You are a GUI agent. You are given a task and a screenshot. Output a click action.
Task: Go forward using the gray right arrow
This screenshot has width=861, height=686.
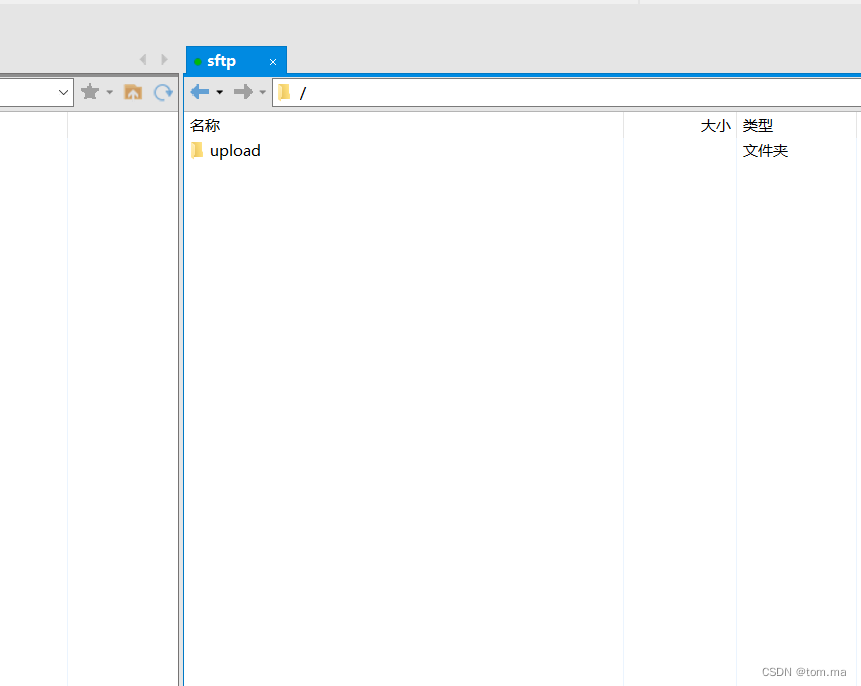point(243,92)
